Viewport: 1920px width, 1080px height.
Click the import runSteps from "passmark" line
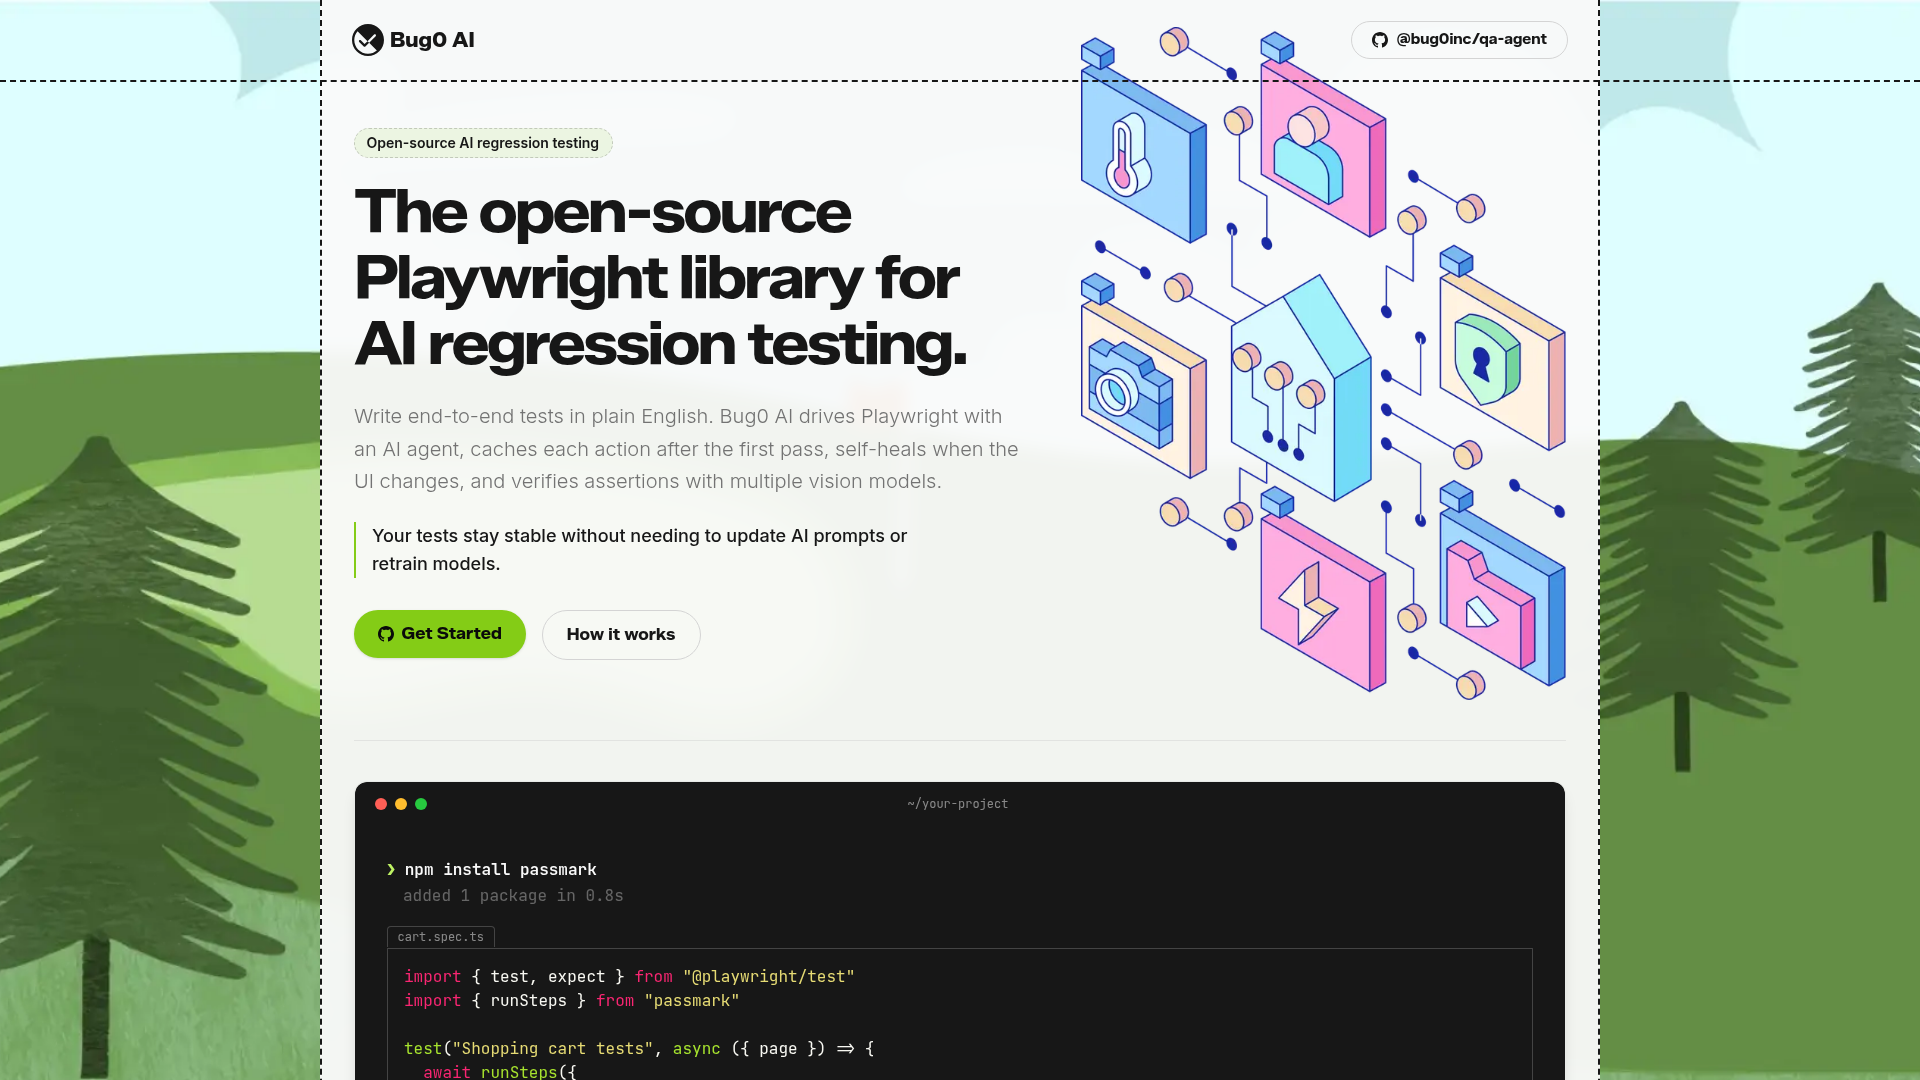click(x=572, y=1001)
